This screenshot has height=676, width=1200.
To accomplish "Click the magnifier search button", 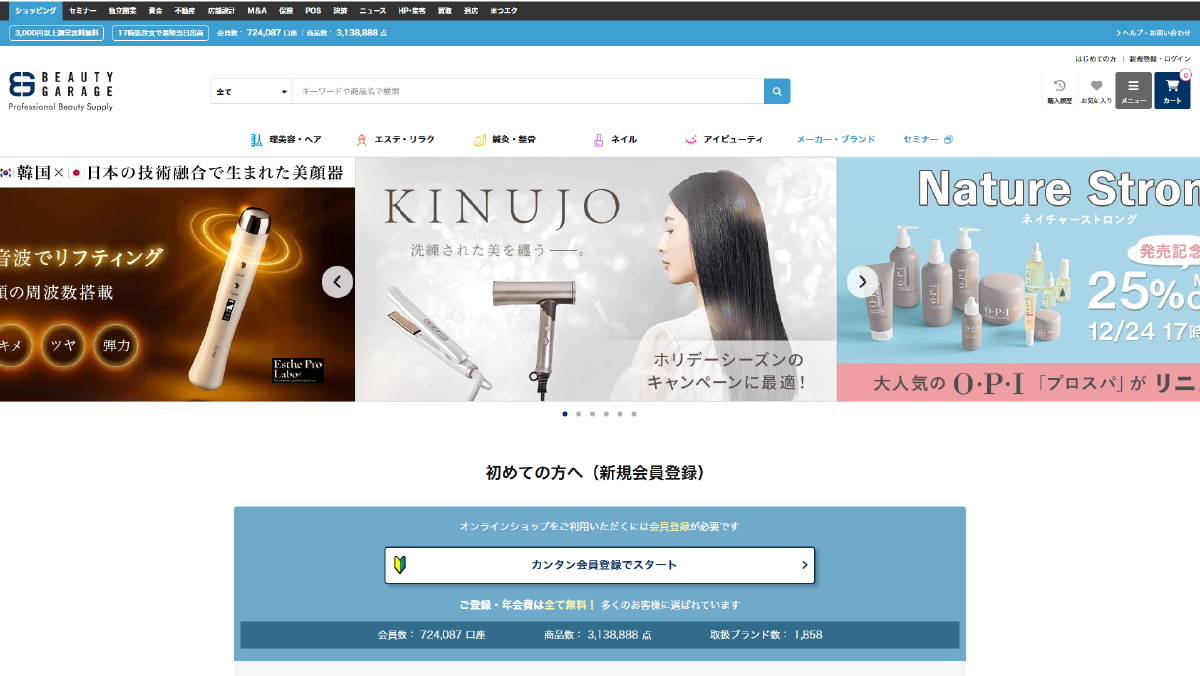I will click(777, 91).
